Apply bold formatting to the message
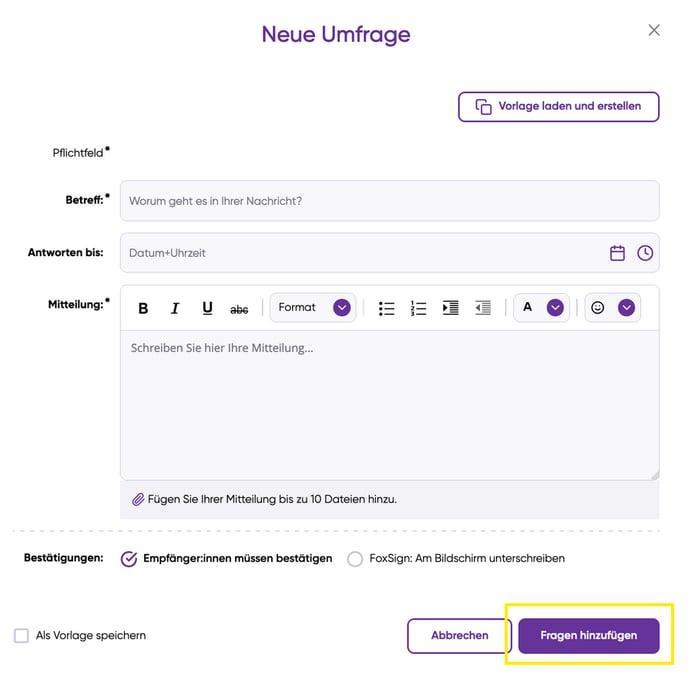The height and width of the screenshot is (681, 688). point(143,308)
